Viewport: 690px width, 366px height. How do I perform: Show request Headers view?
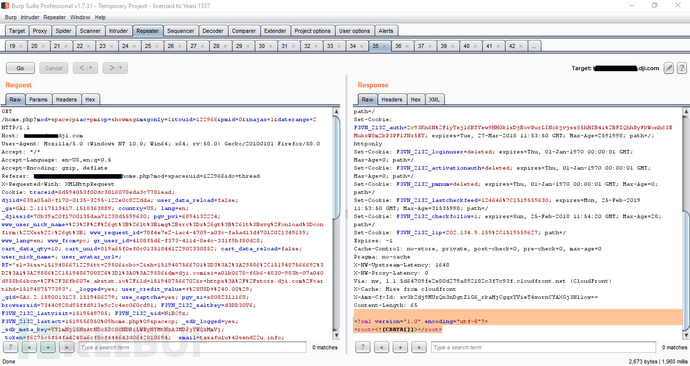(x=66, y=99)
